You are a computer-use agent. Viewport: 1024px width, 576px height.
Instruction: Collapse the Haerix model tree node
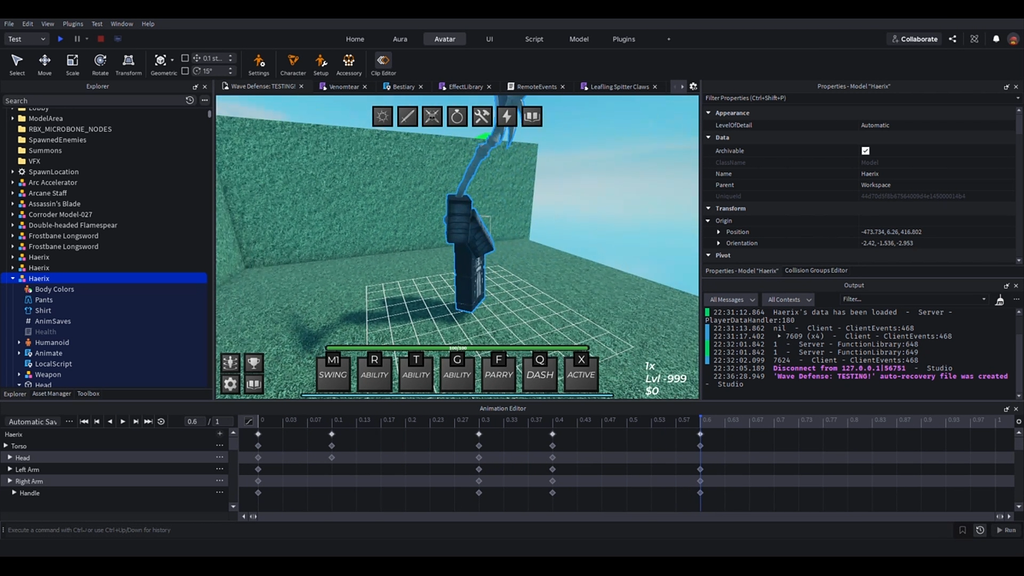pyautogui.click(x=12, y=278)
